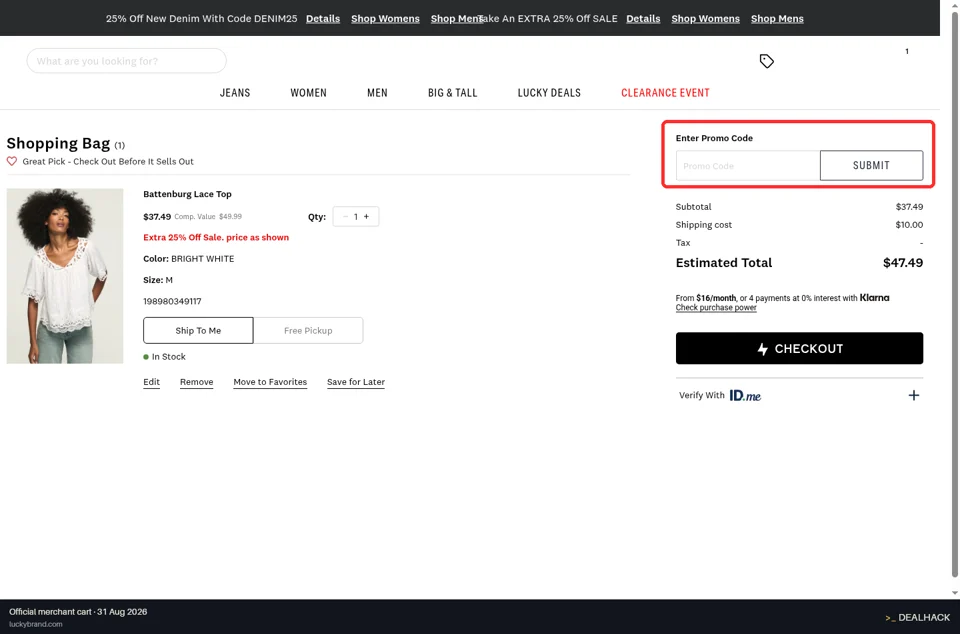Click the heart icon beside Great Pick
The height and width of the screenshot is (634, 960).
12,162
